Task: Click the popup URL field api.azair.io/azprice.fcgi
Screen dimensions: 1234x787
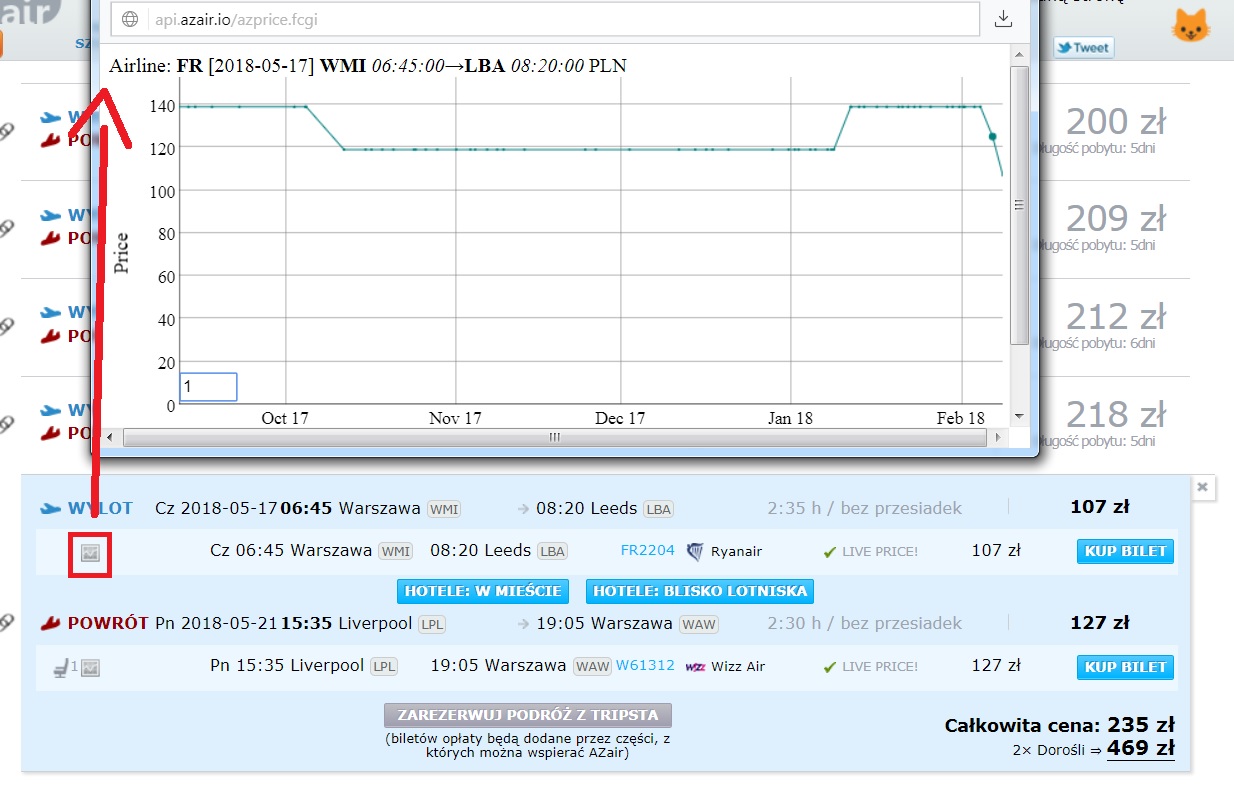Action: coord(544,19)
